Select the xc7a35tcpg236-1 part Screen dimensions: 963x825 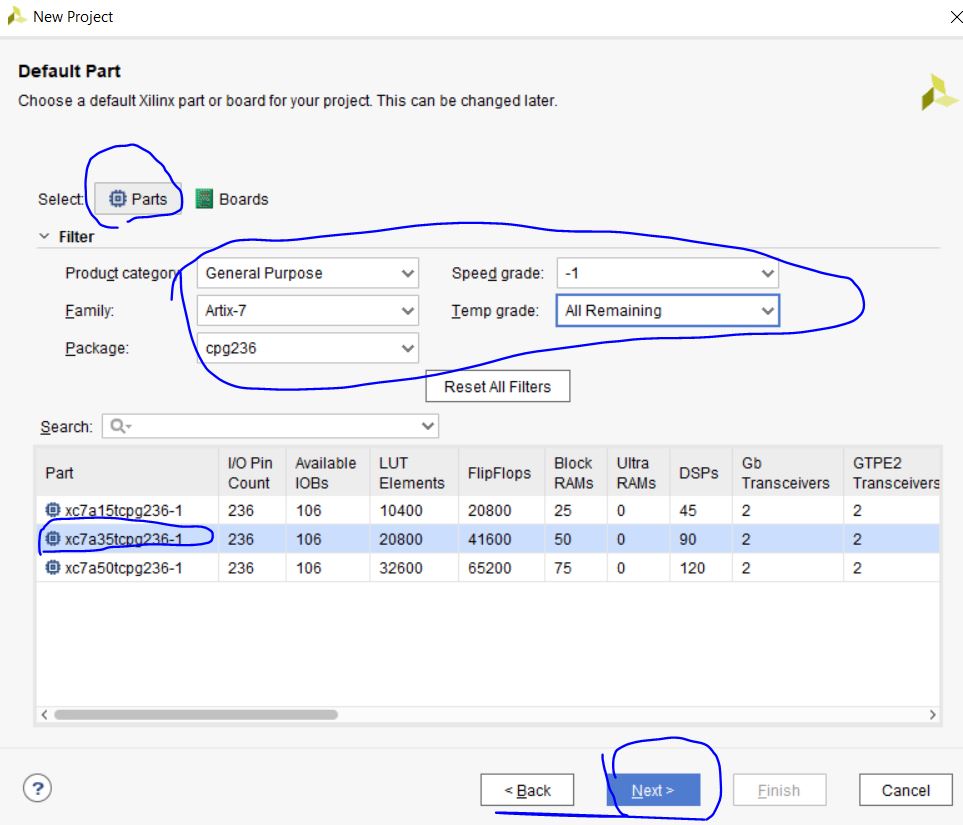pos(123,539)
